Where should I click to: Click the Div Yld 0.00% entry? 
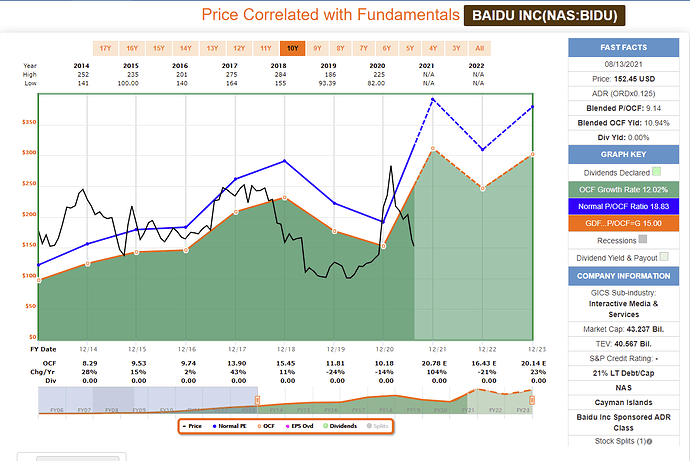point(624,138)
